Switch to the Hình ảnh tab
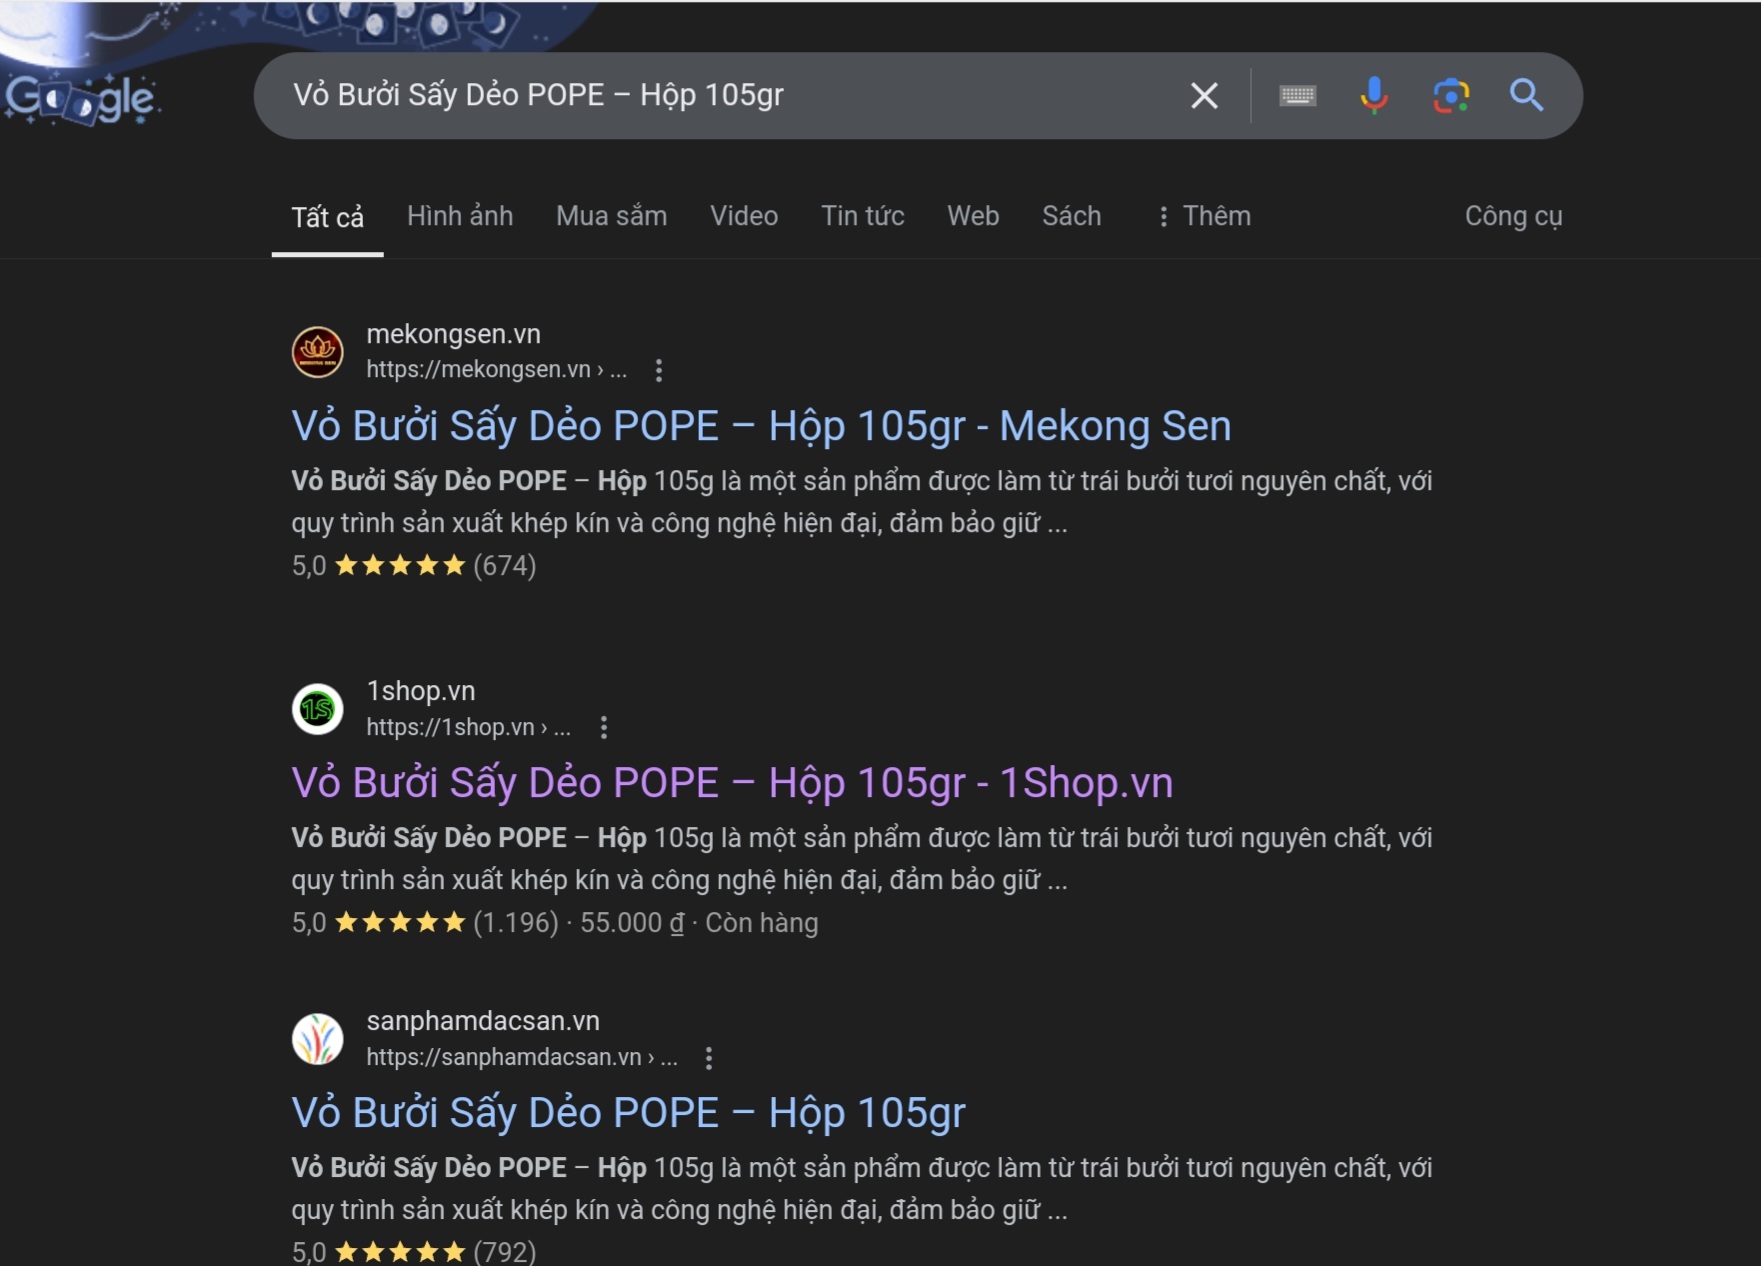Screen dimensions: 1761x1266 click(459, 215)
